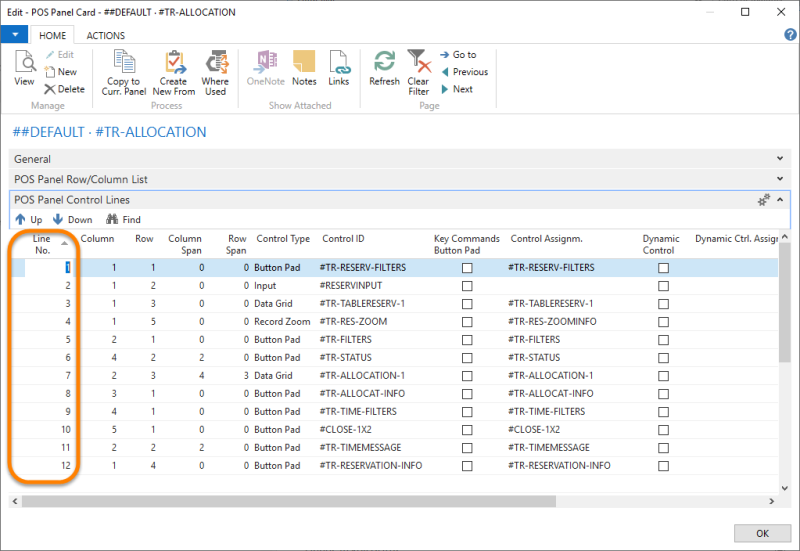This screenshot has width=800, height=551.
Task: Expand the General section
Action: coord(780,159)
